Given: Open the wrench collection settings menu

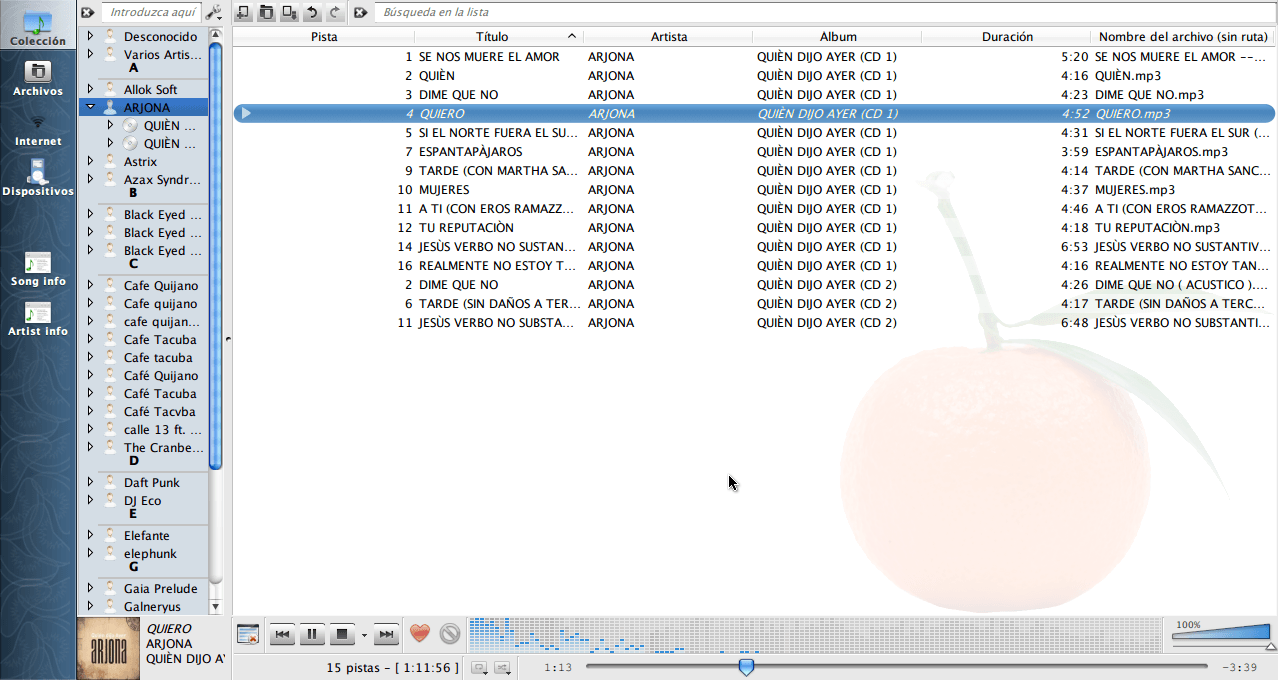Looking at the screenshot, I should coord(213,13).
